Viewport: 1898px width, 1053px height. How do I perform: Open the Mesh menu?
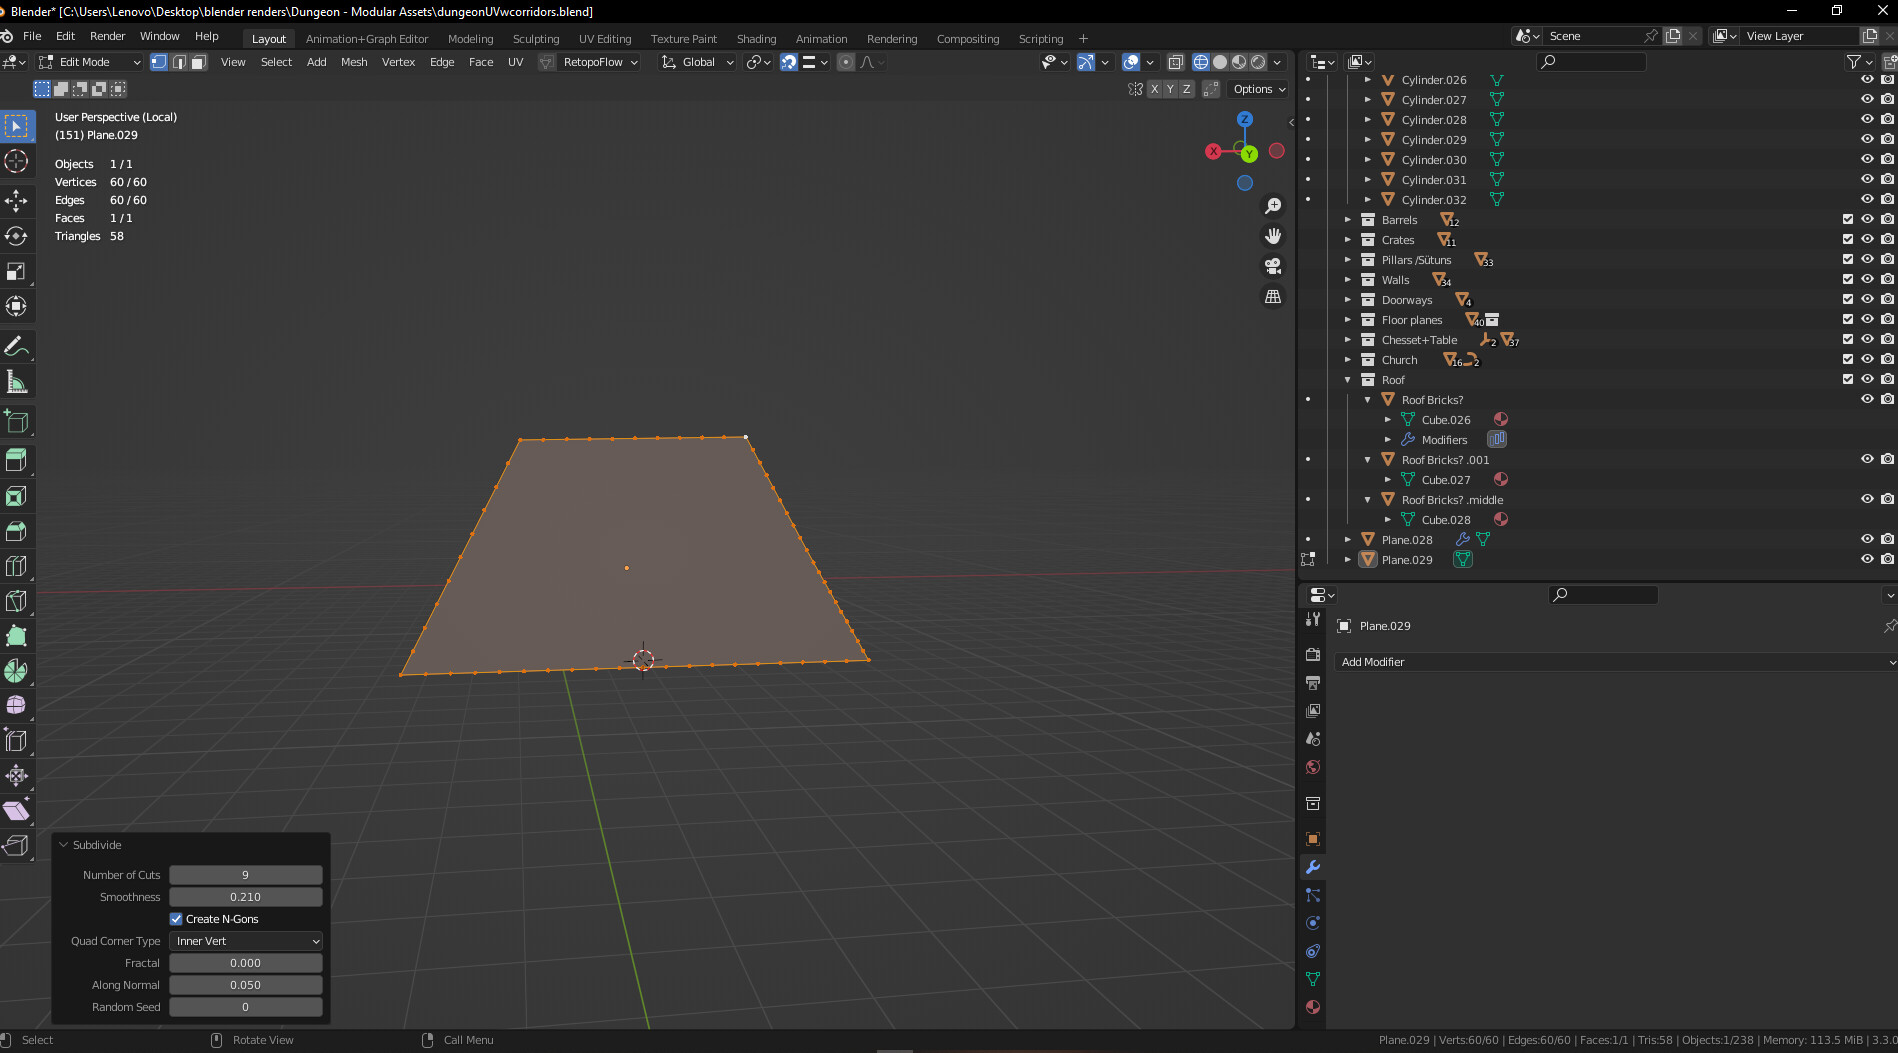coord(354,61)
